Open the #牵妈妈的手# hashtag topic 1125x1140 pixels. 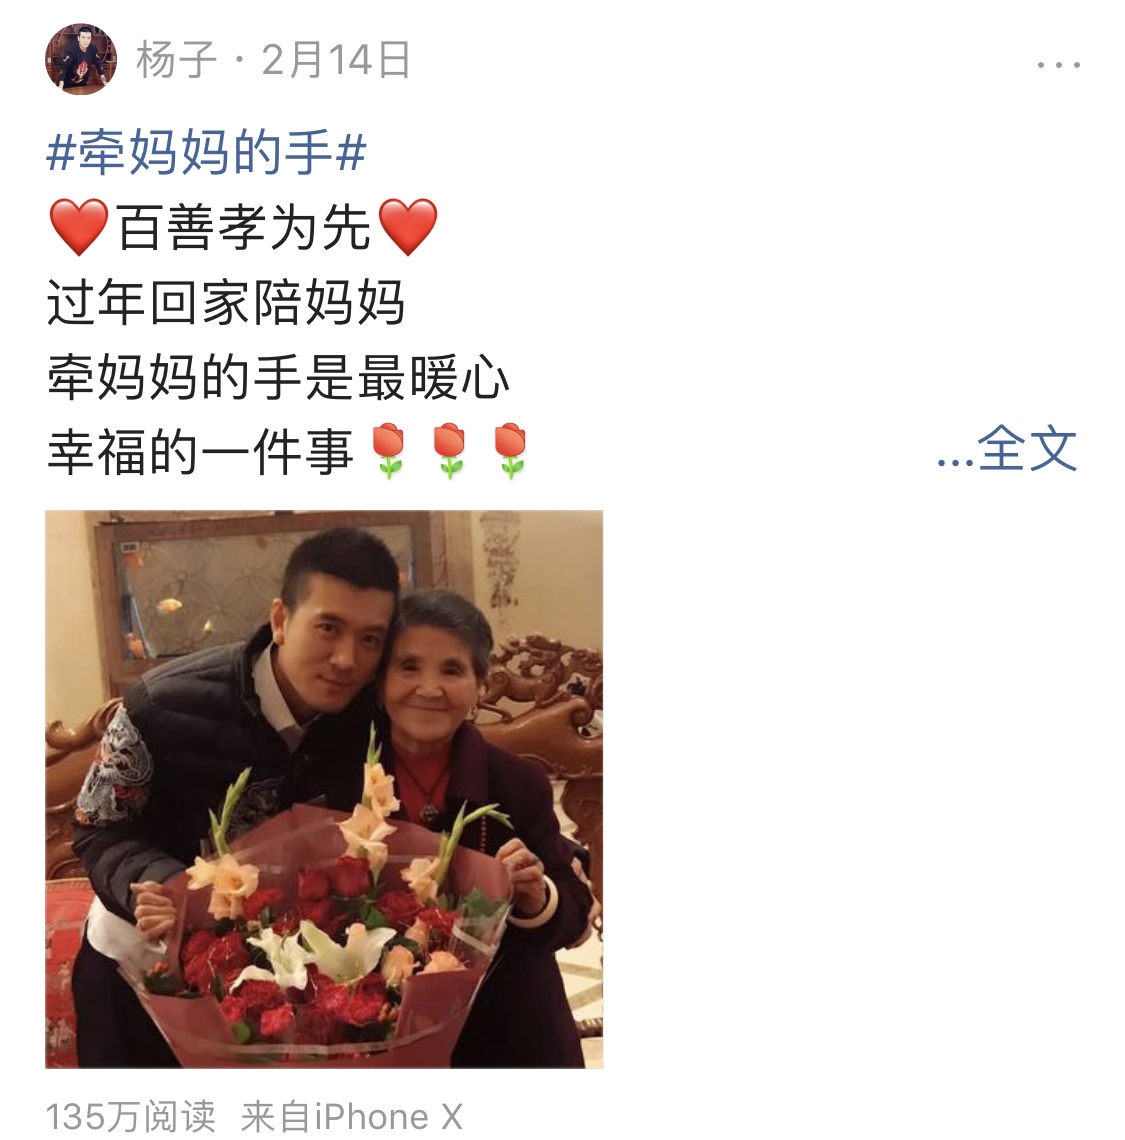pyautogui.click(x=207, y=151)
